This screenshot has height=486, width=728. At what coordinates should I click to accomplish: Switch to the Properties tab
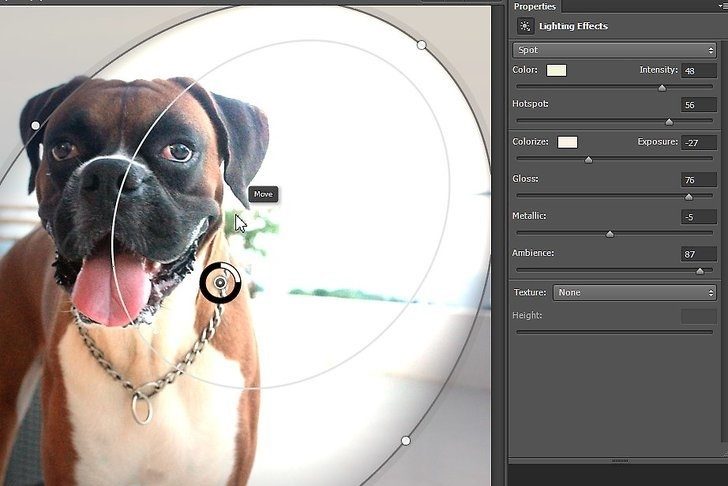(x=535, y=6)
